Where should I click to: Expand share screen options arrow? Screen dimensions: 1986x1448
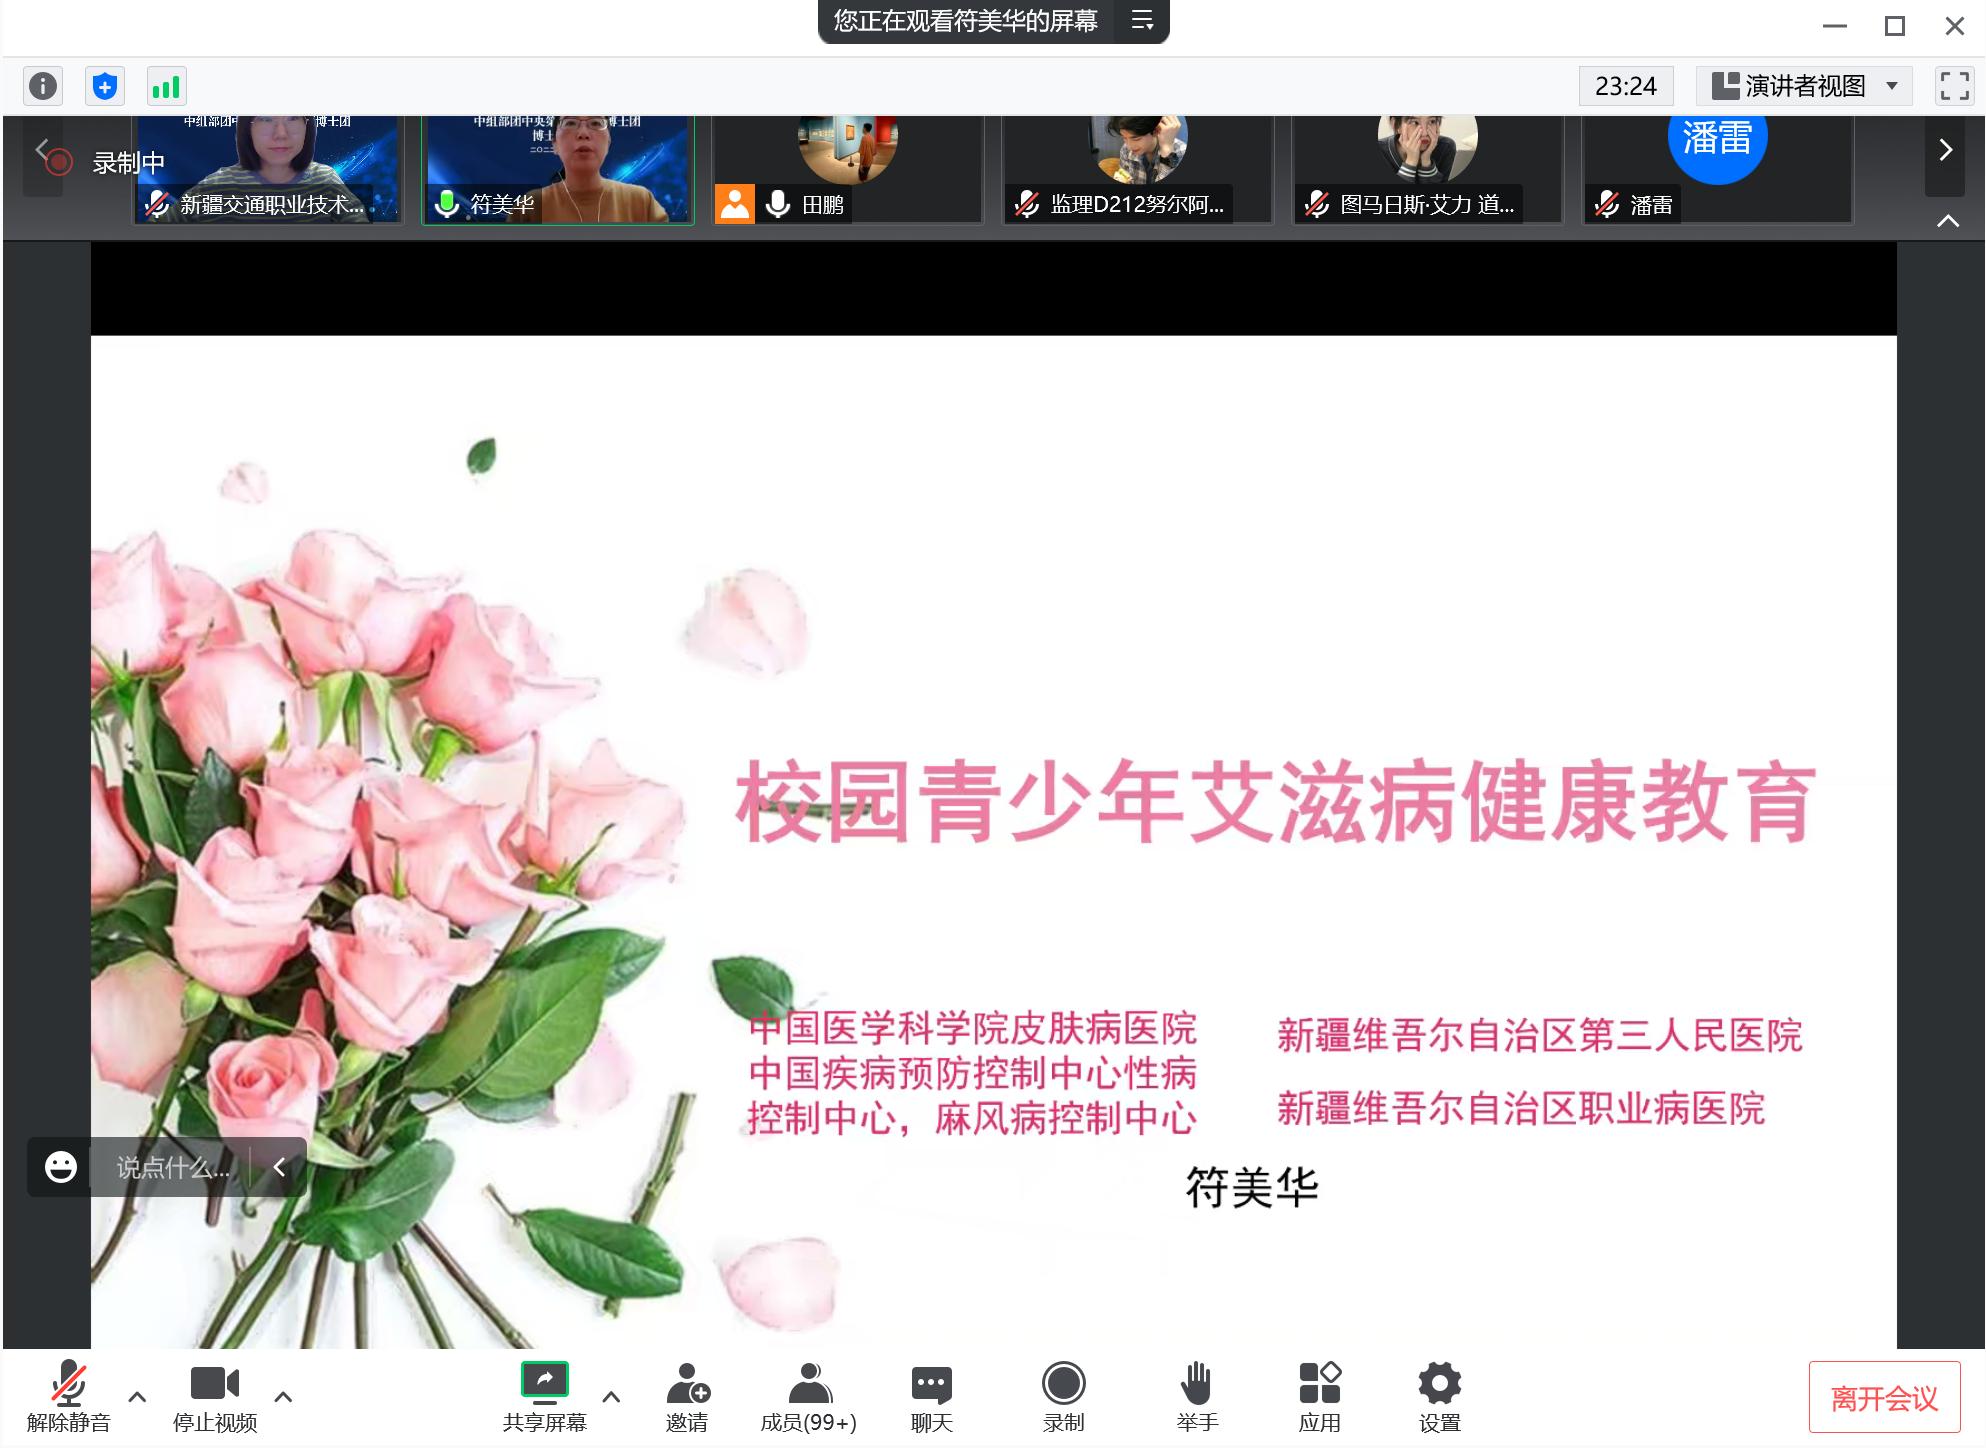pos(611,1397)
